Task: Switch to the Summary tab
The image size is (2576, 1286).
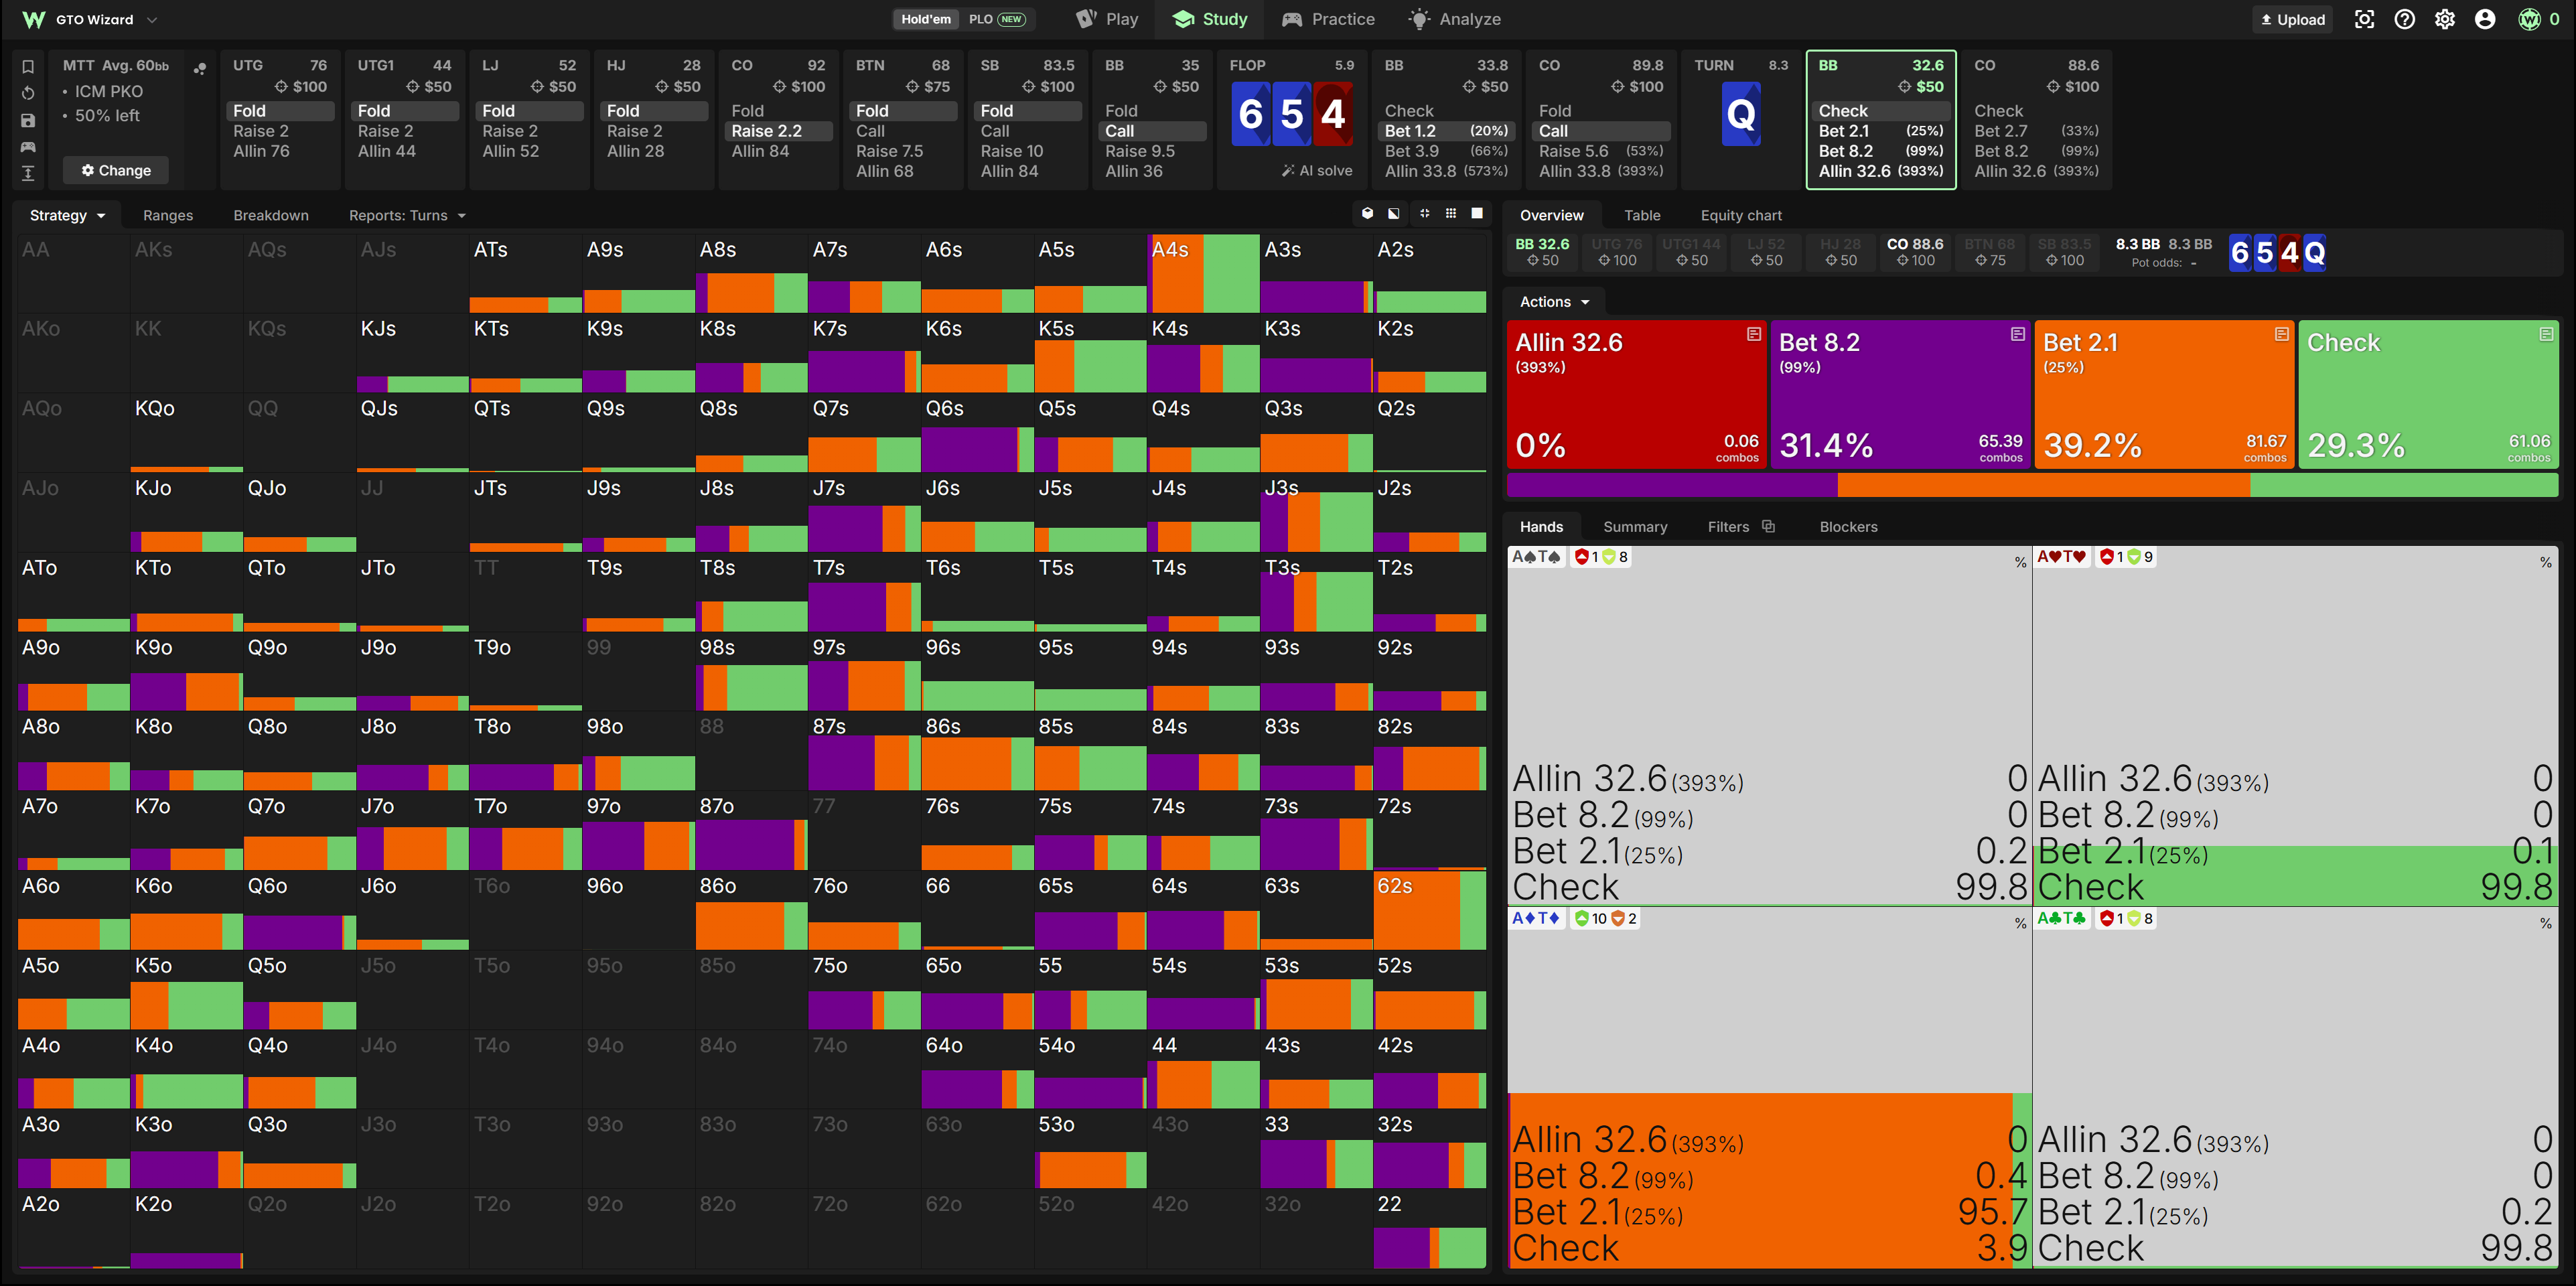Action: click(1635, 526)
